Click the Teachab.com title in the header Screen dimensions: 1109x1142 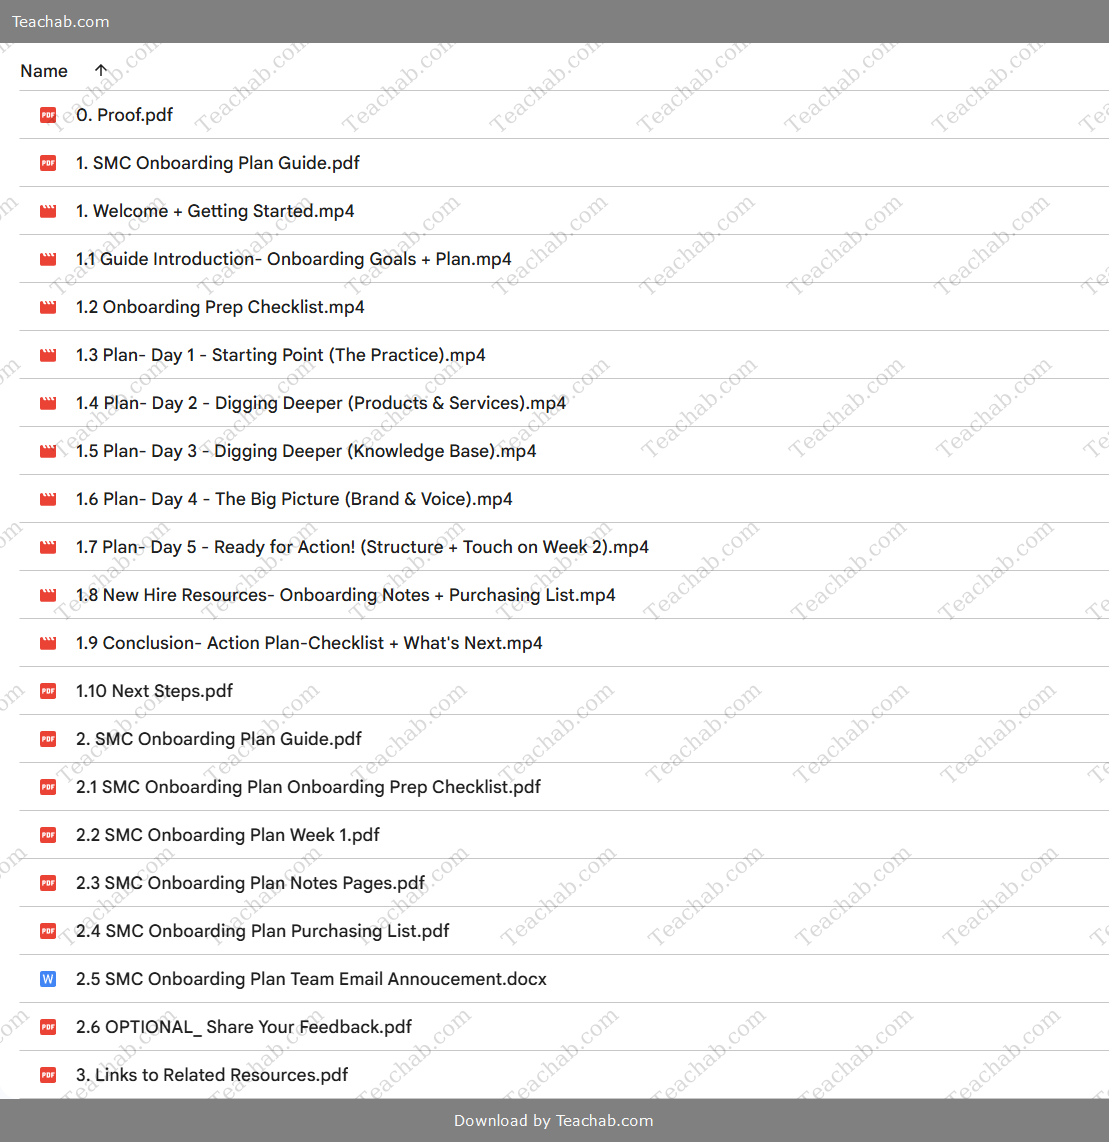click(x=60, y=22)
